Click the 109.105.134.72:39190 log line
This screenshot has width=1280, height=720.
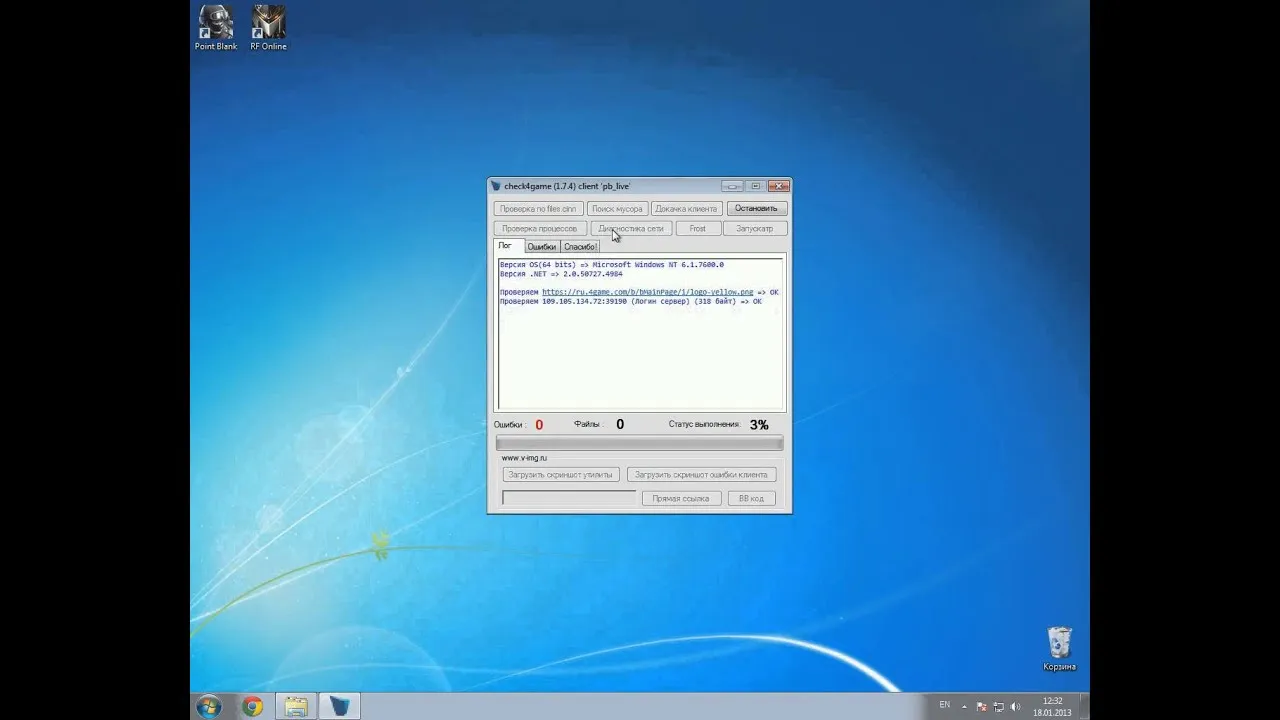coord(631,301)
